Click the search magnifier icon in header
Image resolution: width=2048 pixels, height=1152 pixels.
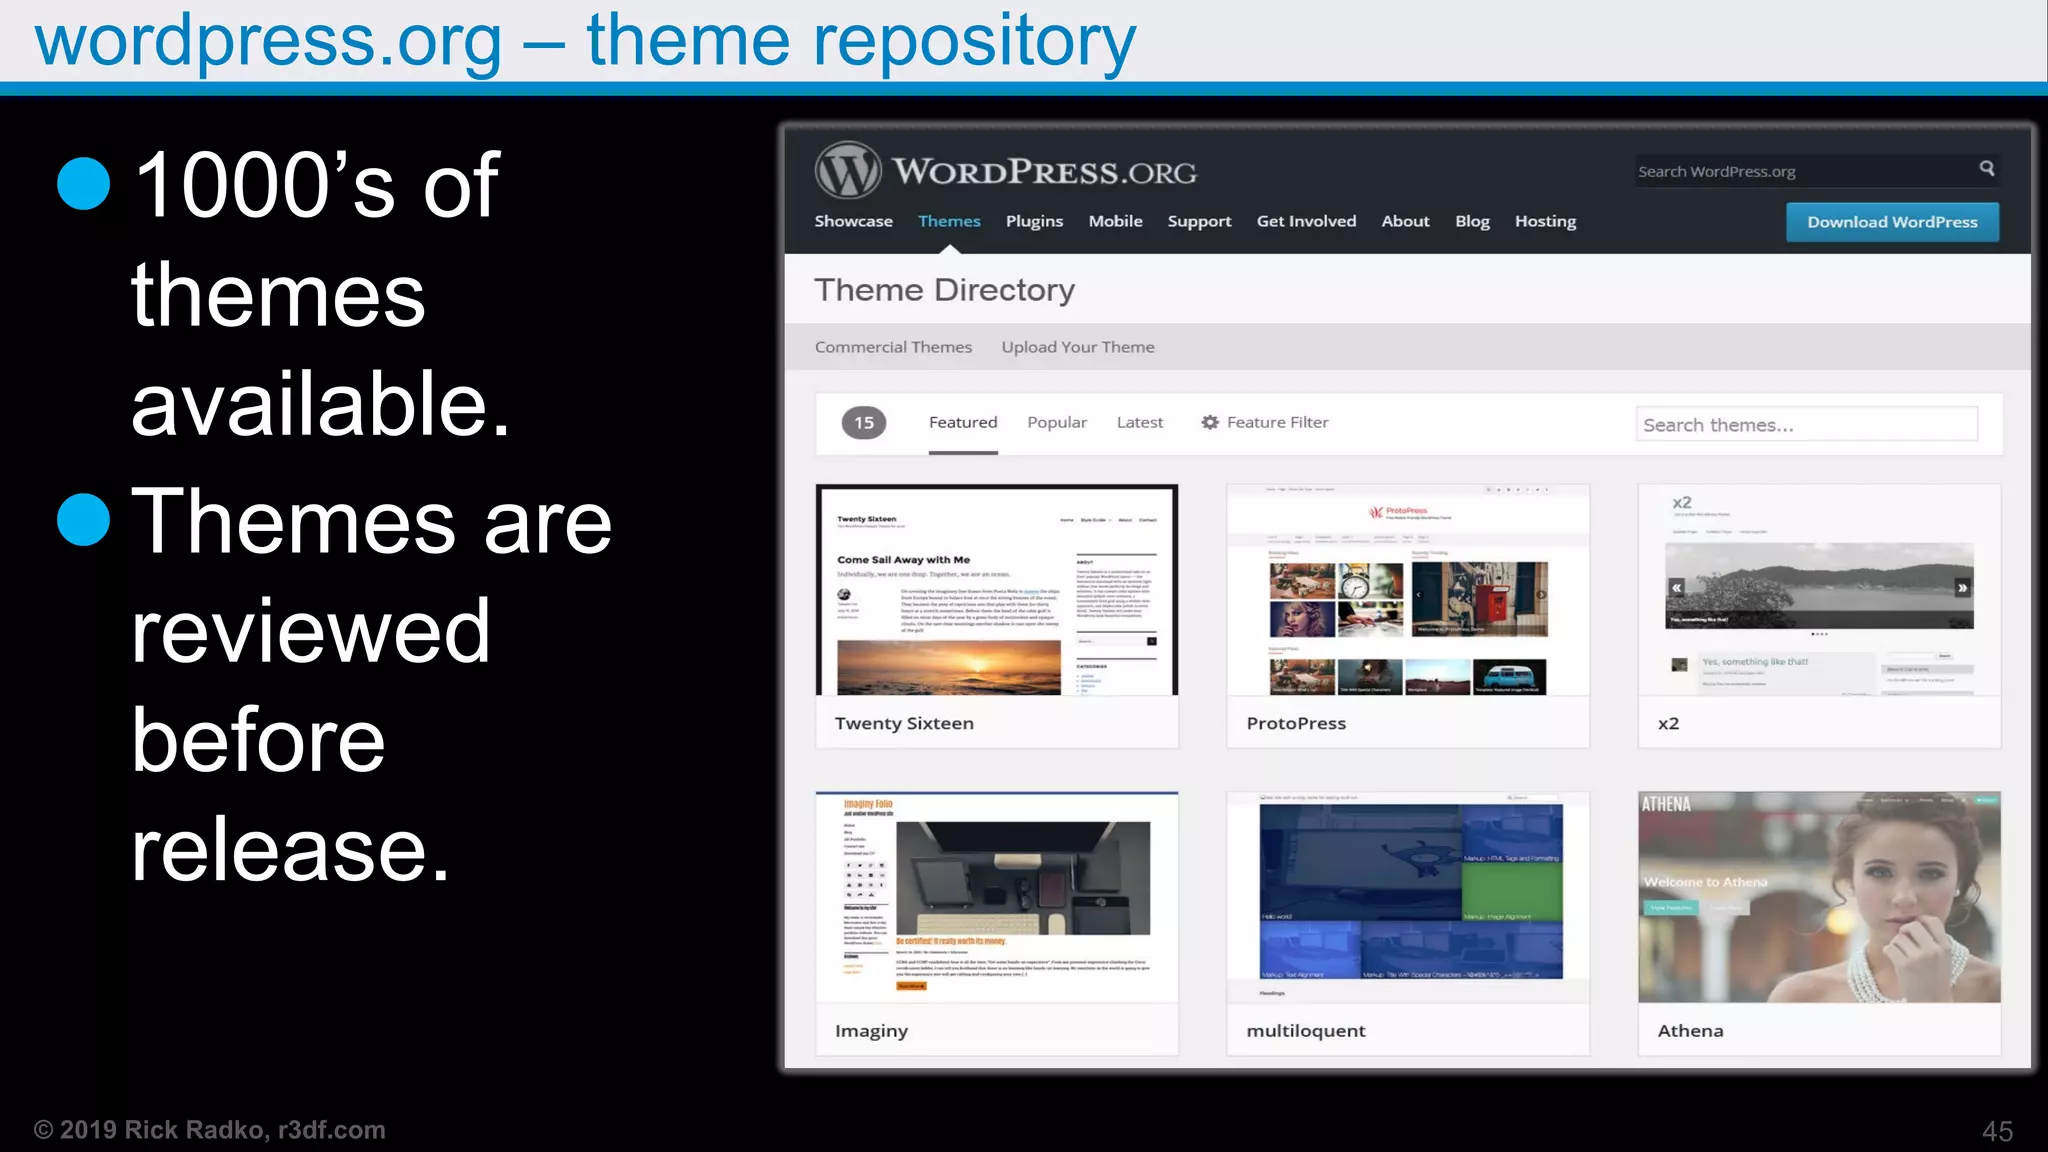1987,168
